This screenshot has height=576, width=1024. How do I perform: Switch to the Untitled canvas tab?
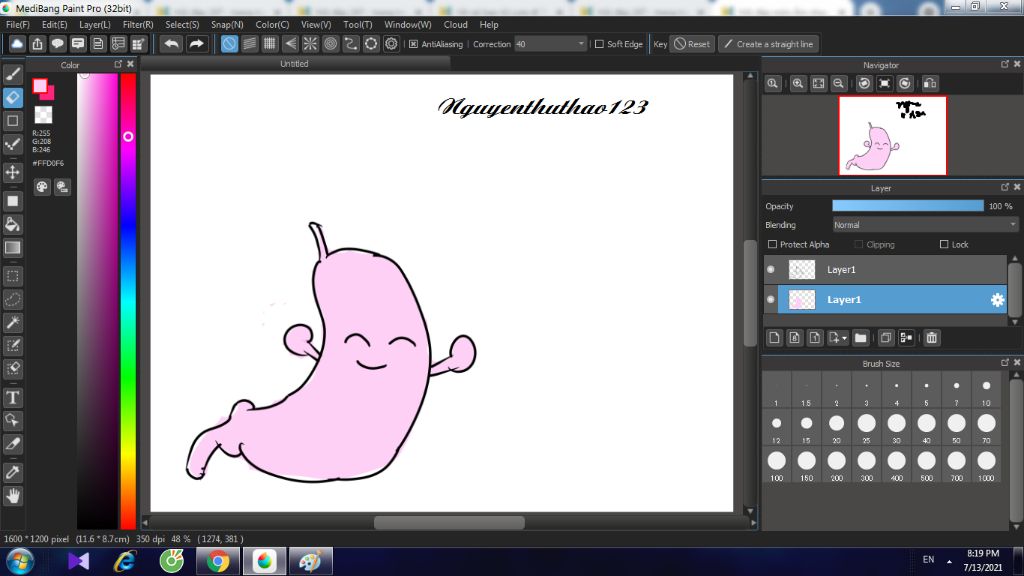pyautogui.click(x=295, y=63)
